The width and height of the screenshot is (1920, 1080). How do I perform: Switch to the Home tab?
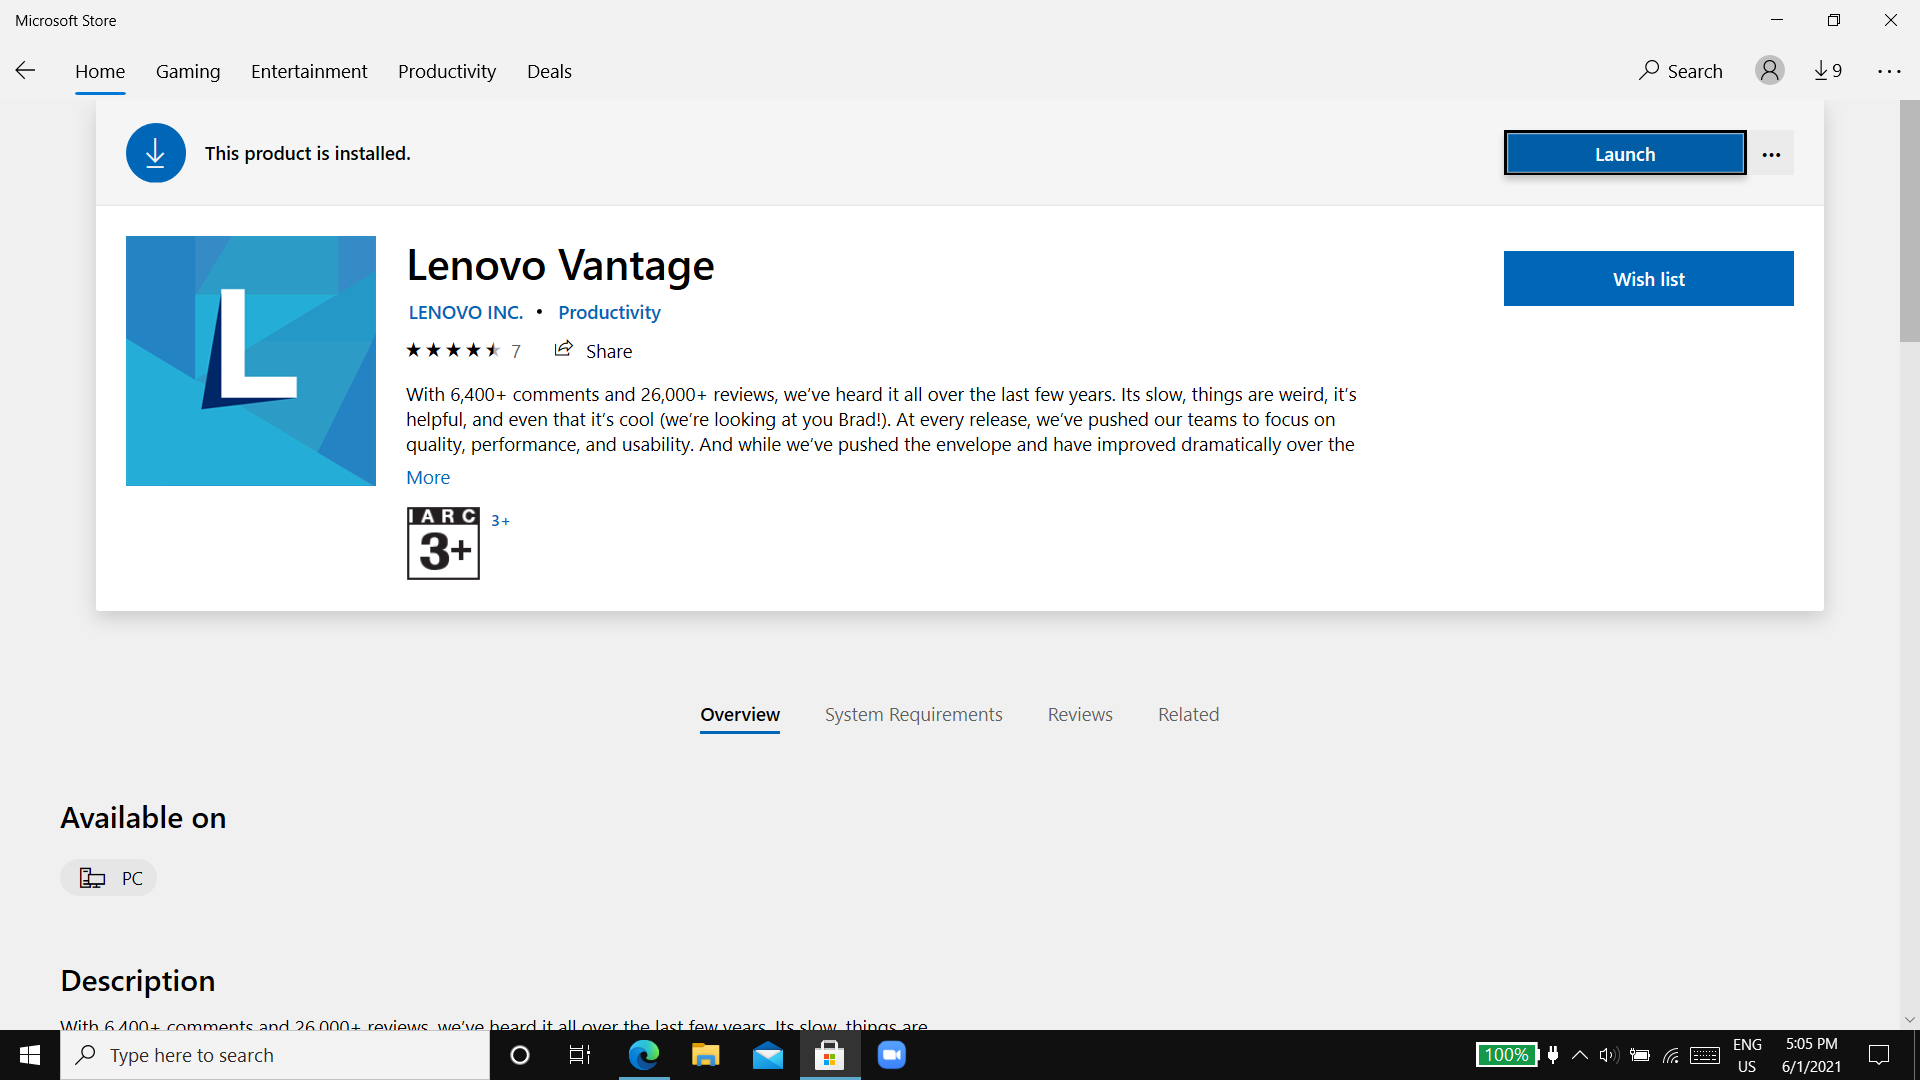tap(100, 71)
